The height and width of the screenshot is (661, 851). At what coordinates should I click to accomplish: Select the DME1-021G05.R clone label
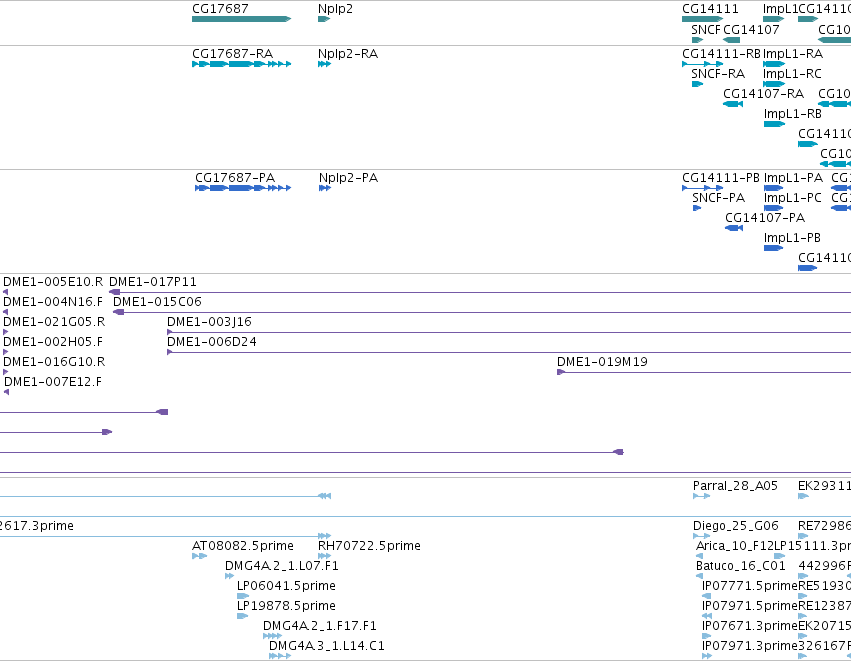[x=54, y=322]
